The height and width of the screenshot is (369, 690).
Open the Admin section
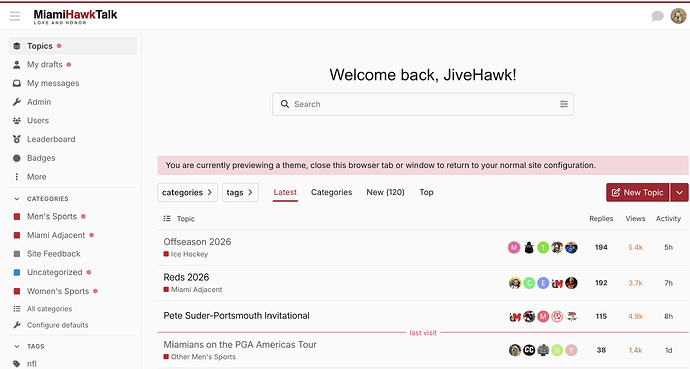point(73,102)
